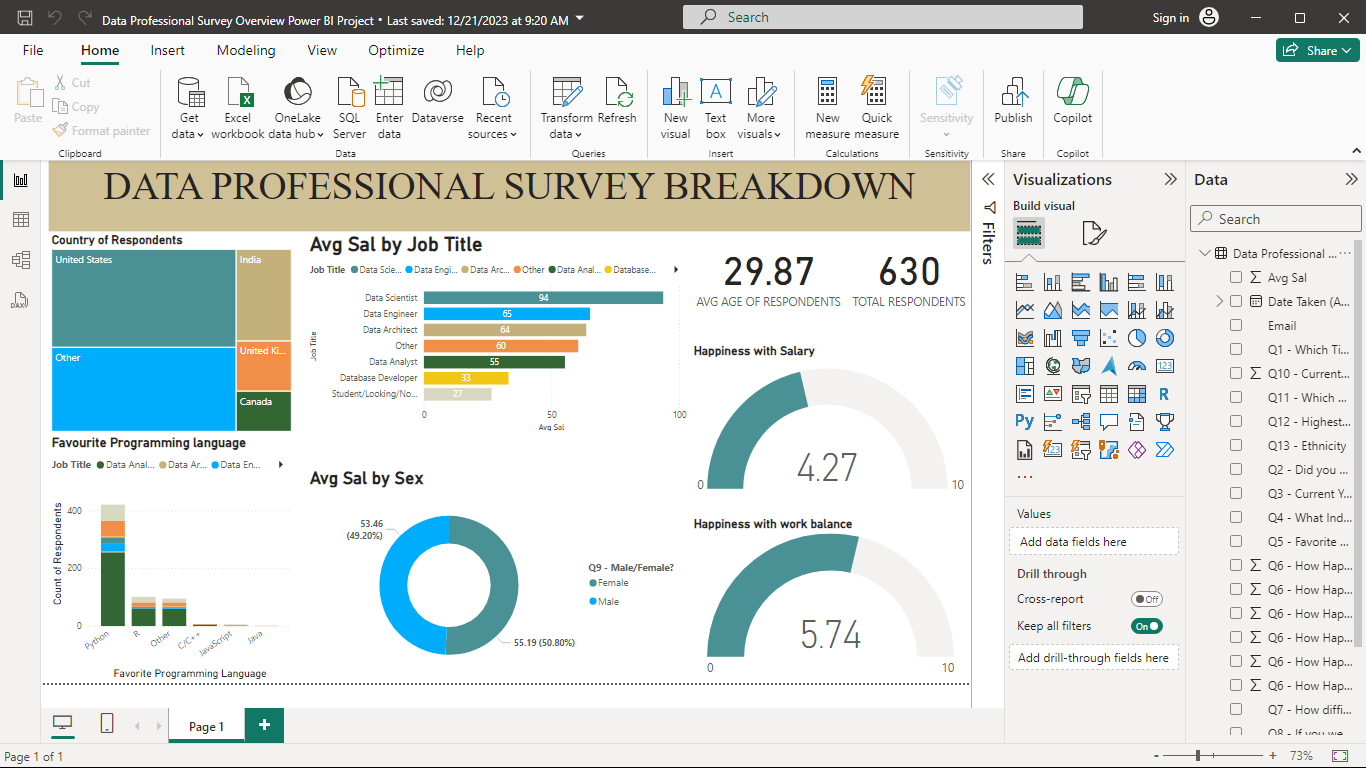Open Model view in the left sidebar

pos(20,260)
